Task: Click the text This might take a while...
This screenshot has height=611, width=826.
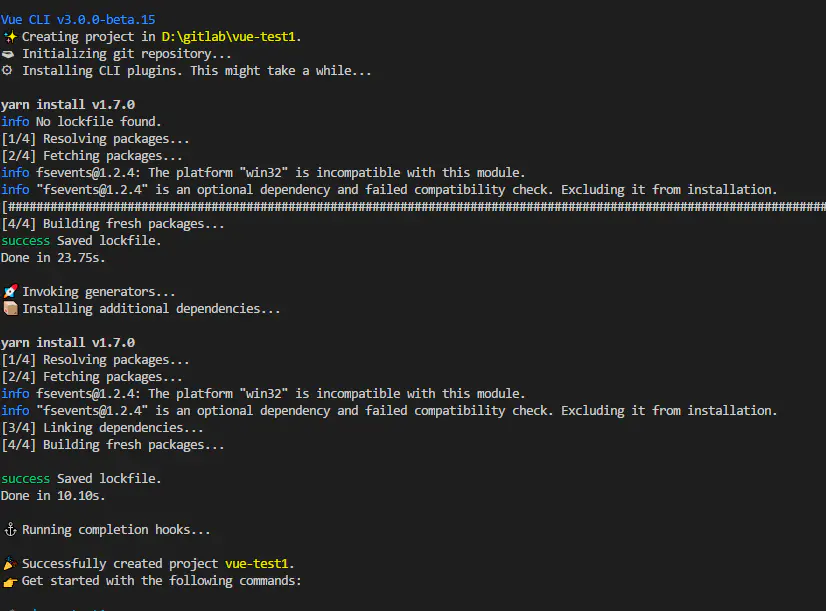Action: (281, 71)
